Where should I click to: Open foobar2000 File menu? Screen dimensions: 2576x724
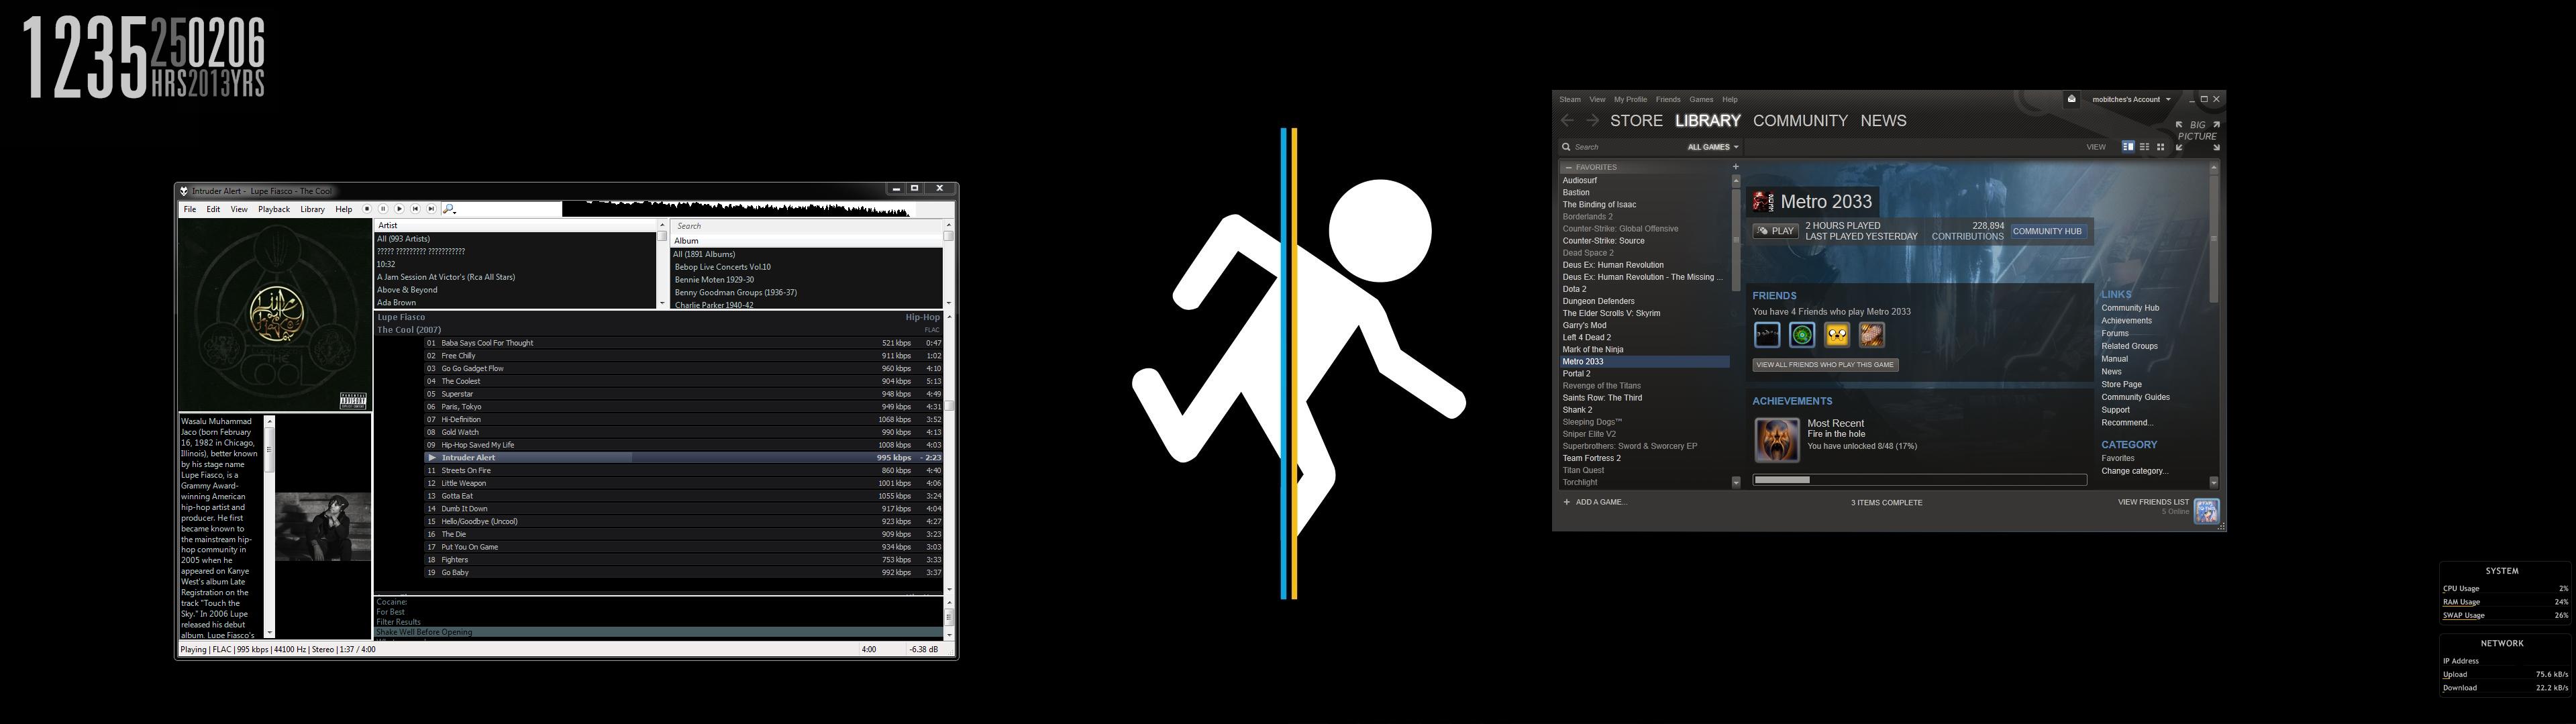coord(189,210)
